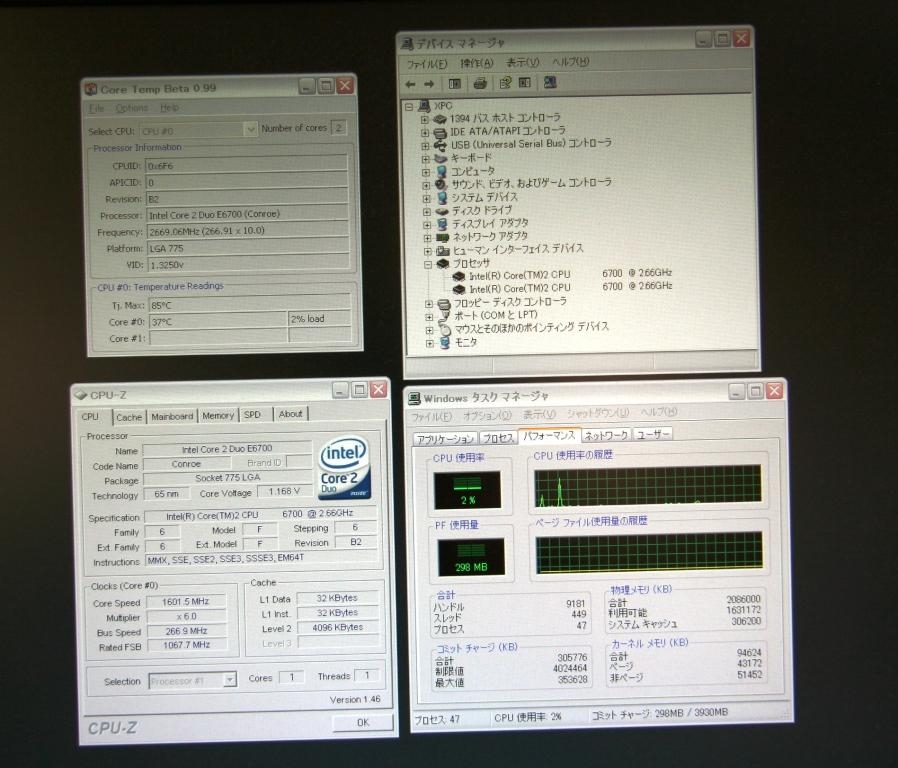The height and width of the screenshot is (768, 898).
Task: Open the Action menu in Device Manager
Action: click(x=476, y=63)
